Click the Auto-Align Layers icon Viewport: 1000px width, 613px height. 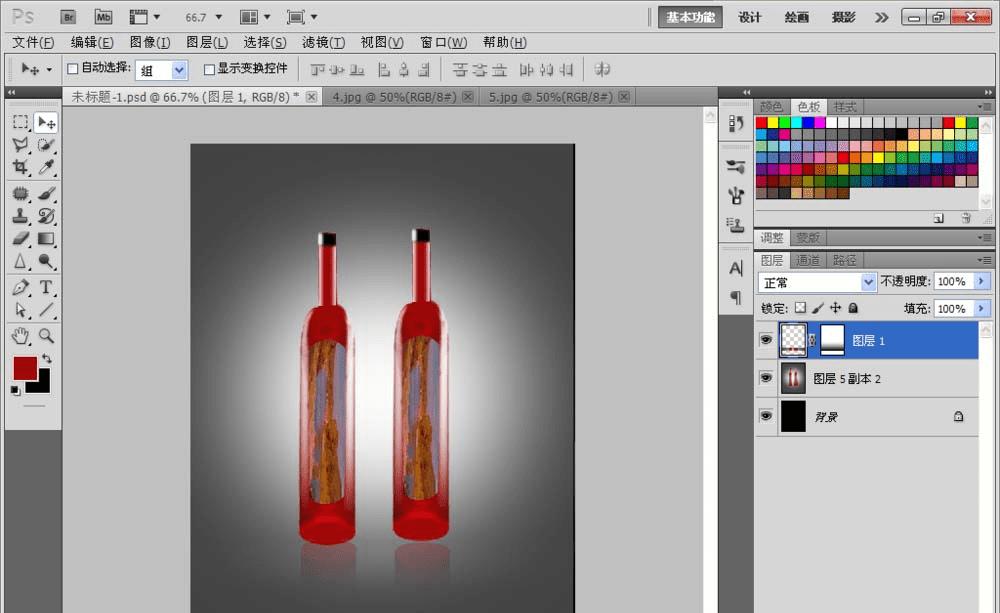tap(602, 69)
